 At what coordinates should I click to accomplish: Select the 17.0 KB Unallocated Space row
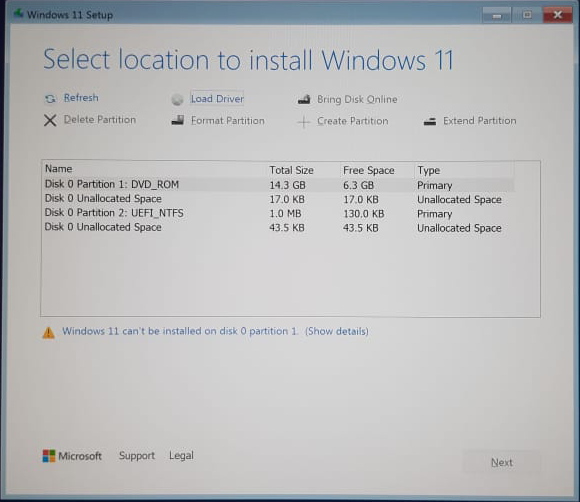point(279,199)
